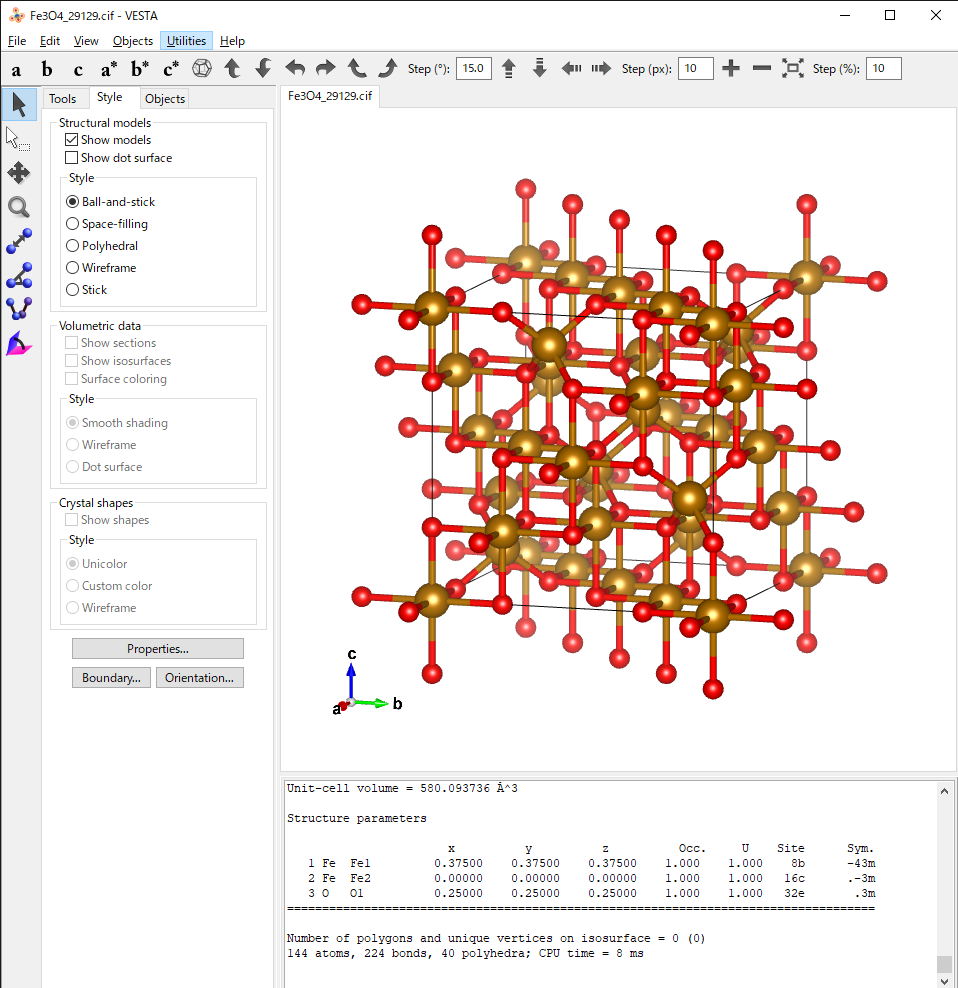Click the Fe1 row in structure parameters
This screenshot has height=988, width=958.
(591, 863)
